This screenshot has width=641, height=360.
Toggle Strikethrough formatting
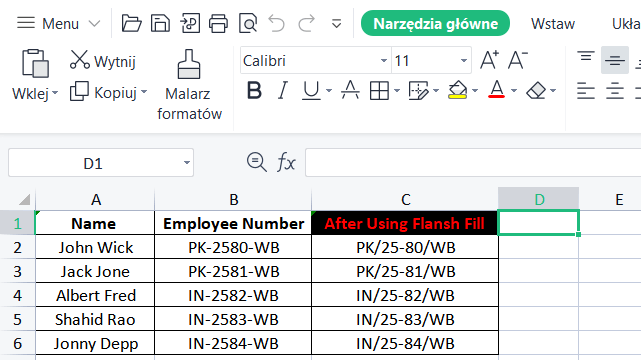click(x=350, y=90)
